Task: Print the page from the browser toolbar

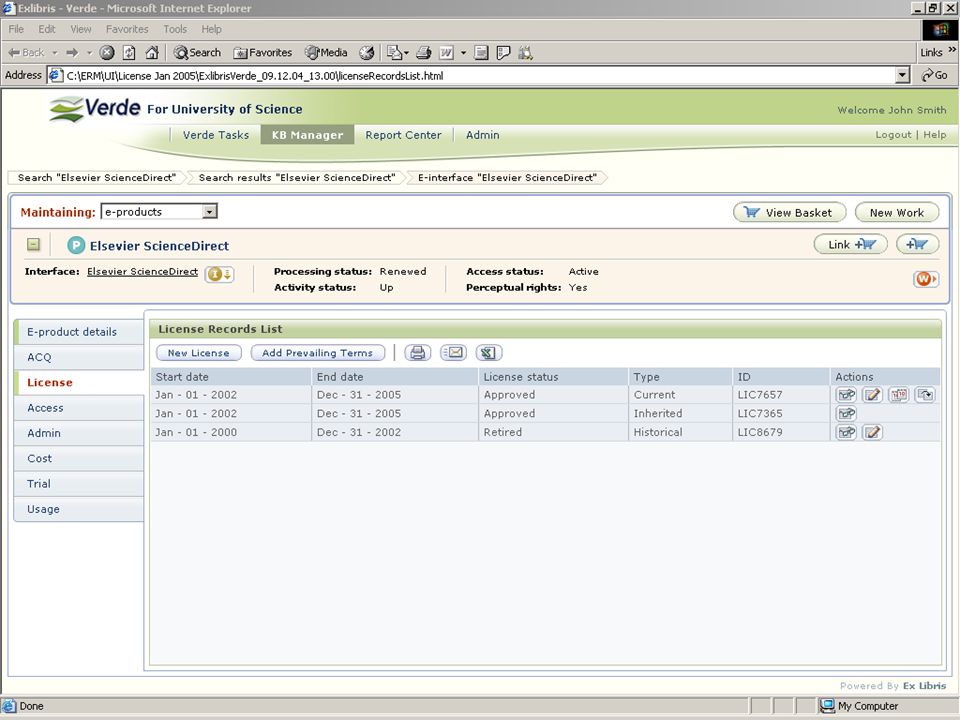Action: 424,53
